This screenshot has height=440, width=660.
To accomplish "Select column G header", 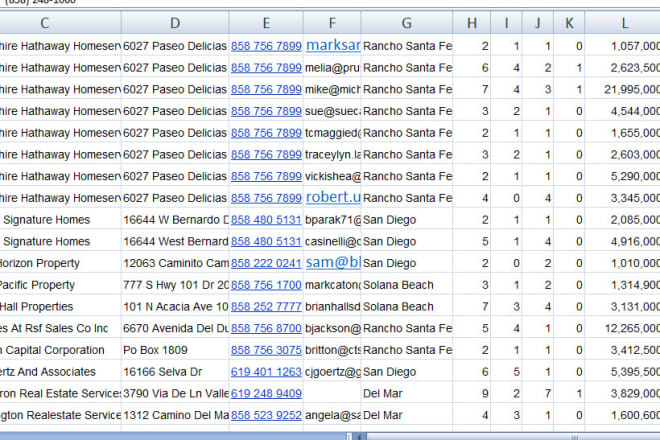I will pos(407,23).
